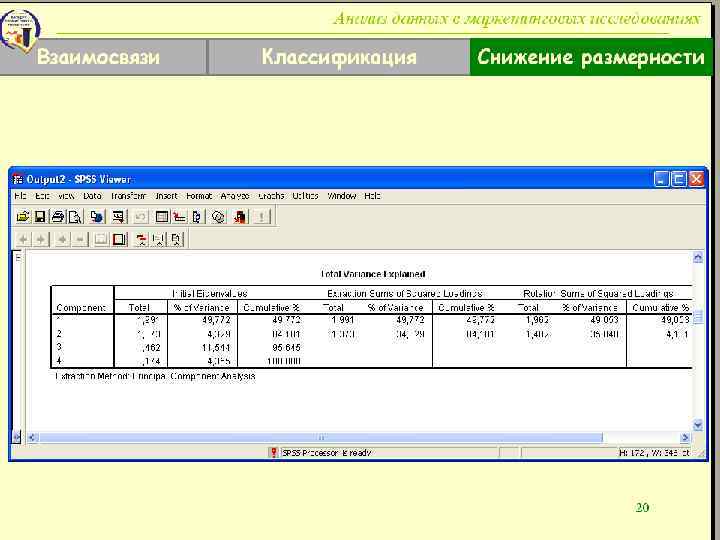
Task: Click the red SPSS processor status icon
Action: (274, 453)
